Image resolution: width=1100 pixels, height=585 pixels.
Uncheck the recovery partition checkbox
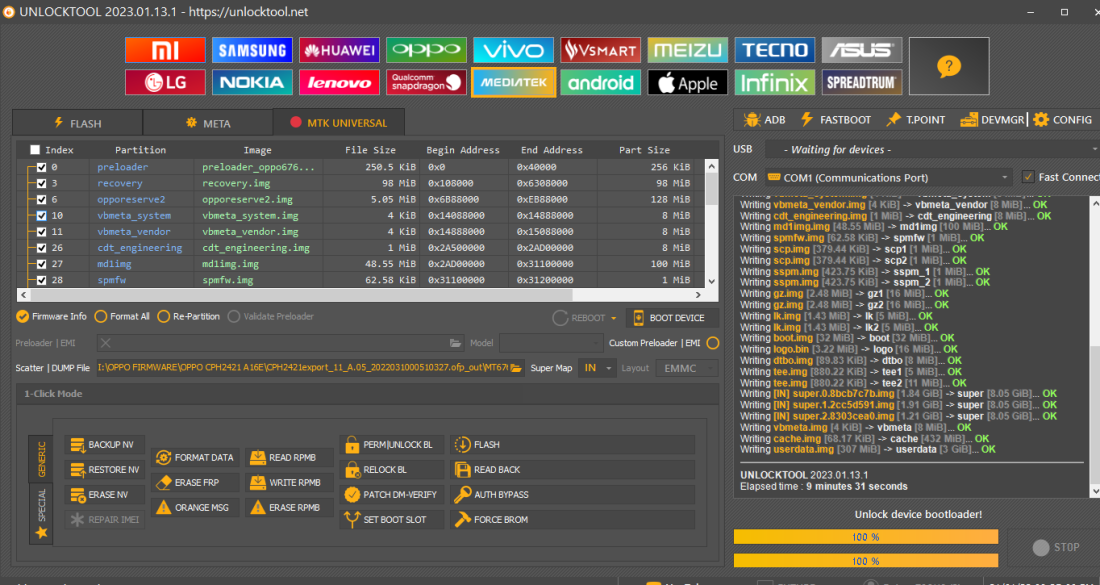41,183
